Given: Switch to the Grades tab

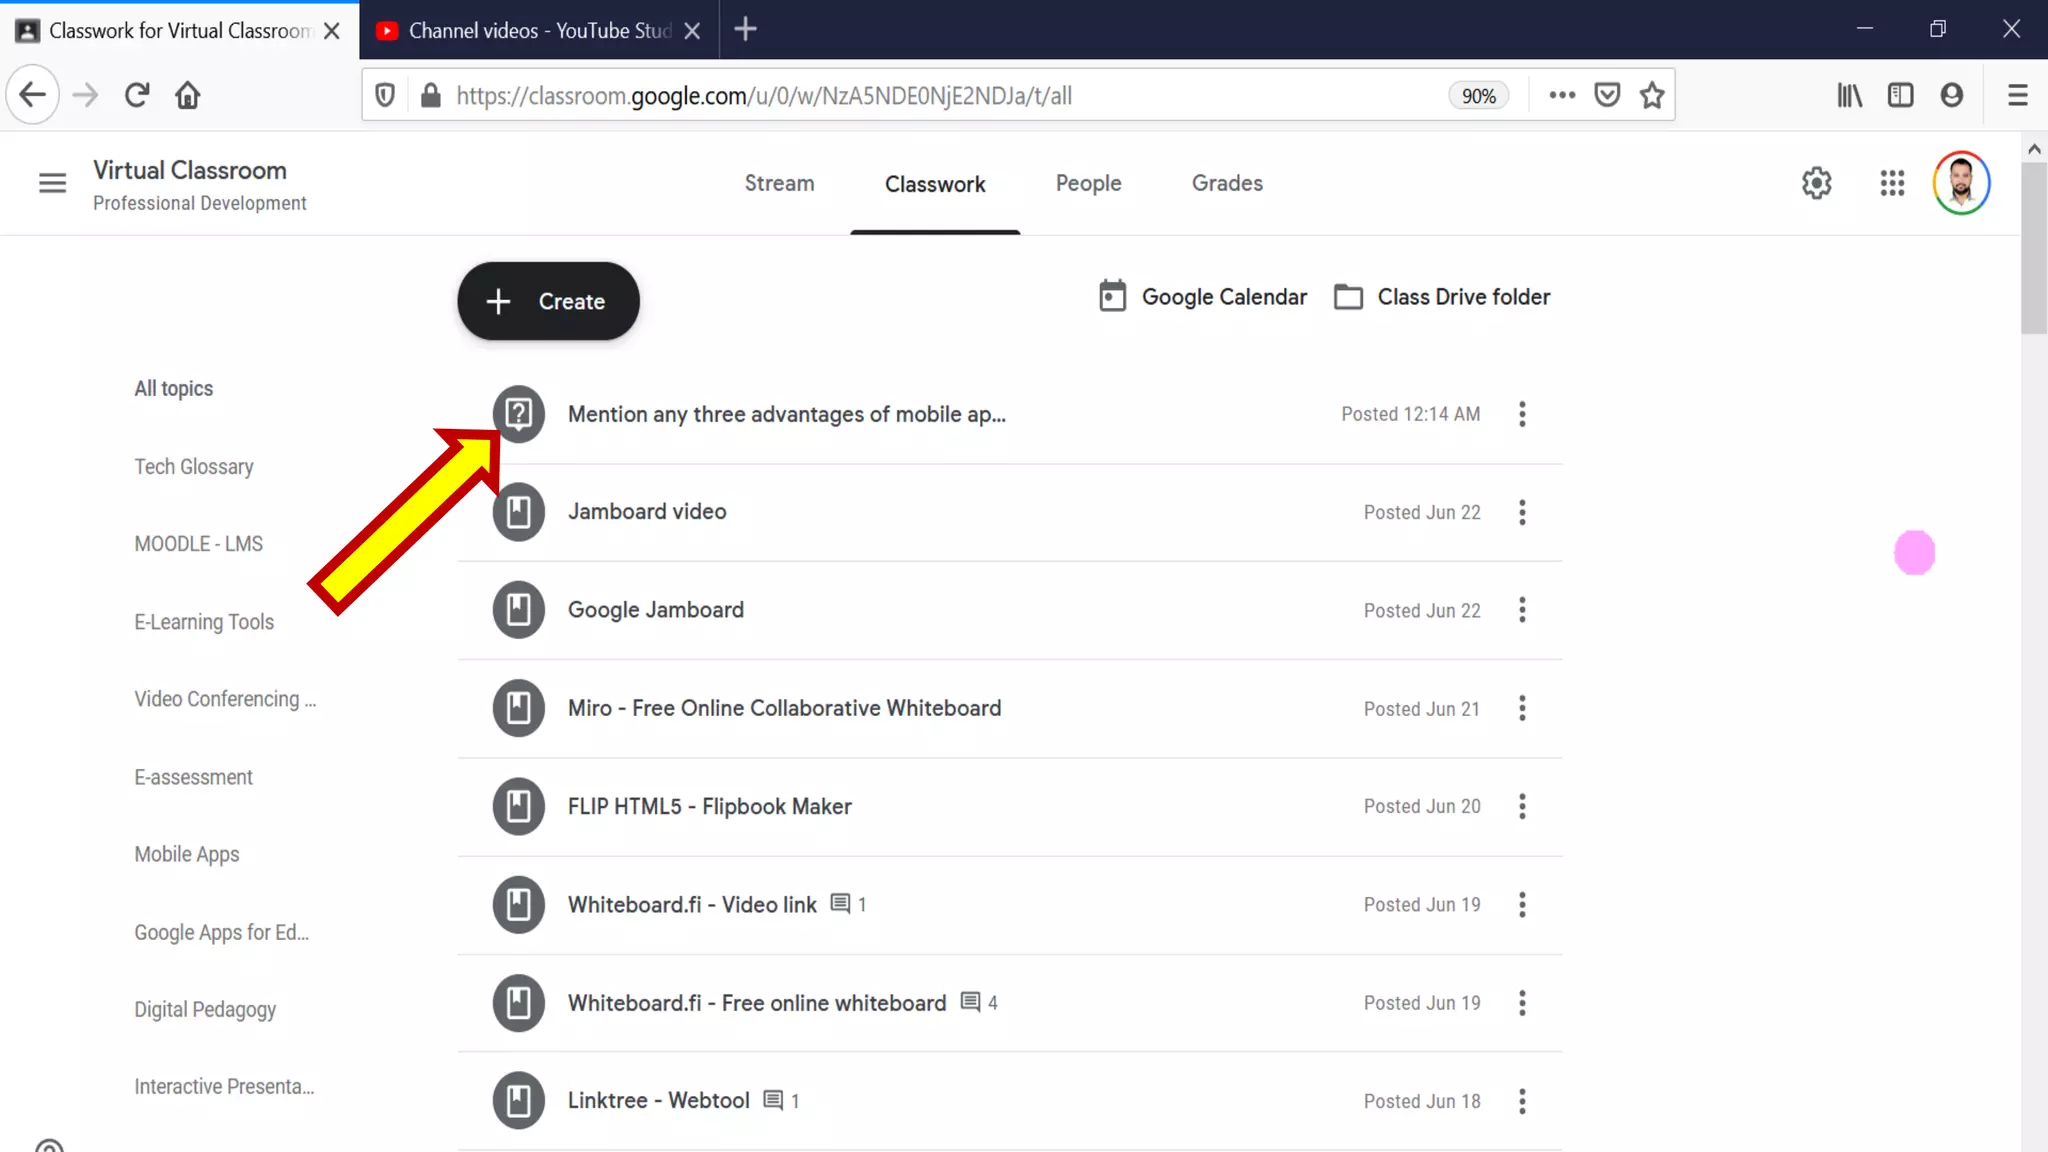Looking at the screenshot, I should point(1227,183).
